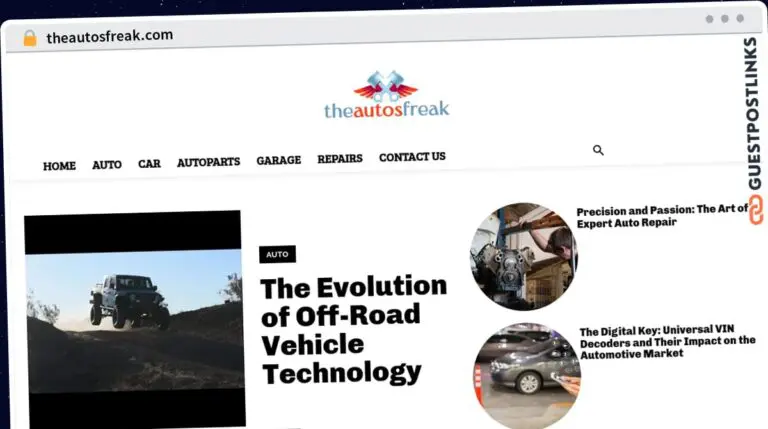Click the orange chain-link Guestpostlinks icon
The width and height of the screenshot is (768, 429).
[x=756, y=210]
